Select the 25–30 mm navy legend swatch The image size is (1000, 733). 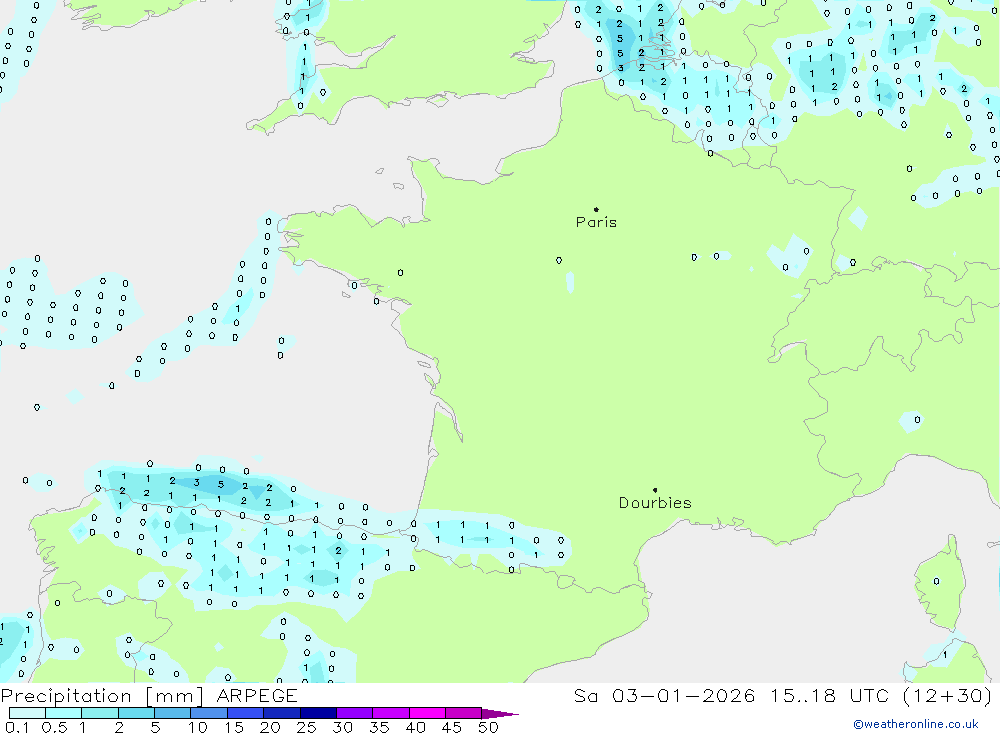(318, 713)
